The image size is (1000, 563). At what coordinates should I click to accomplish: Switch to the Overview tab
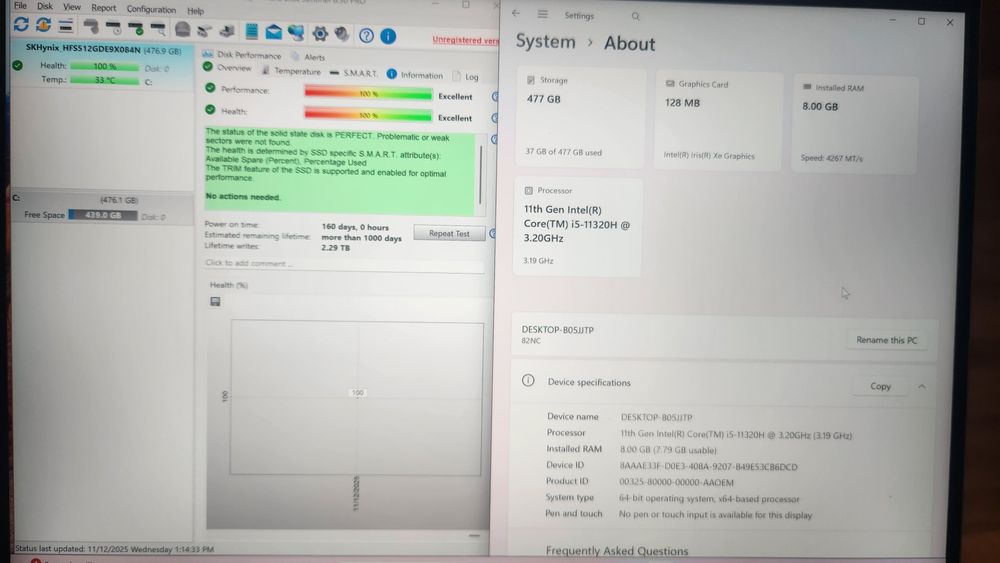click(227, 68)
